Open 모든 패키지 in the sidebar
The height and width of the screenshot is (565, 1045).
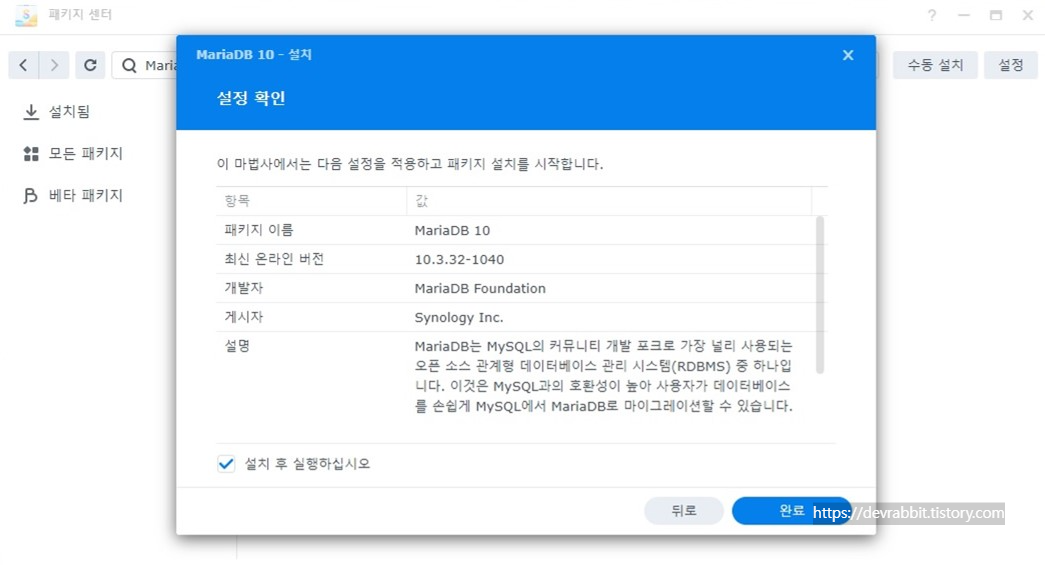[x=86, y=154]
